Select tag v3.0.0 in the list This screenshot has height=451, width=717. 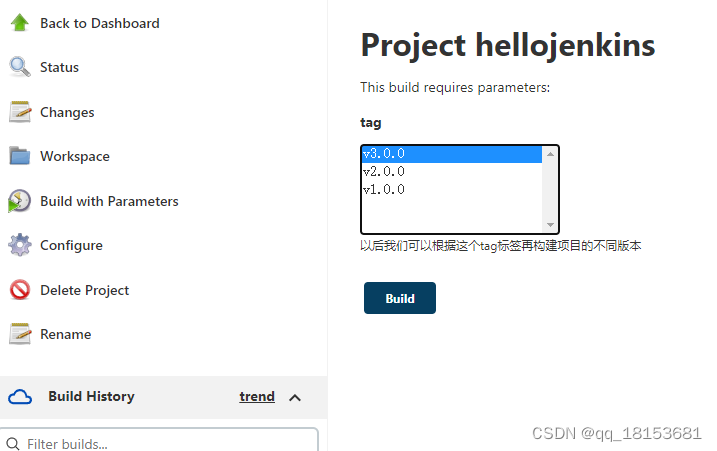coord(450,154)
